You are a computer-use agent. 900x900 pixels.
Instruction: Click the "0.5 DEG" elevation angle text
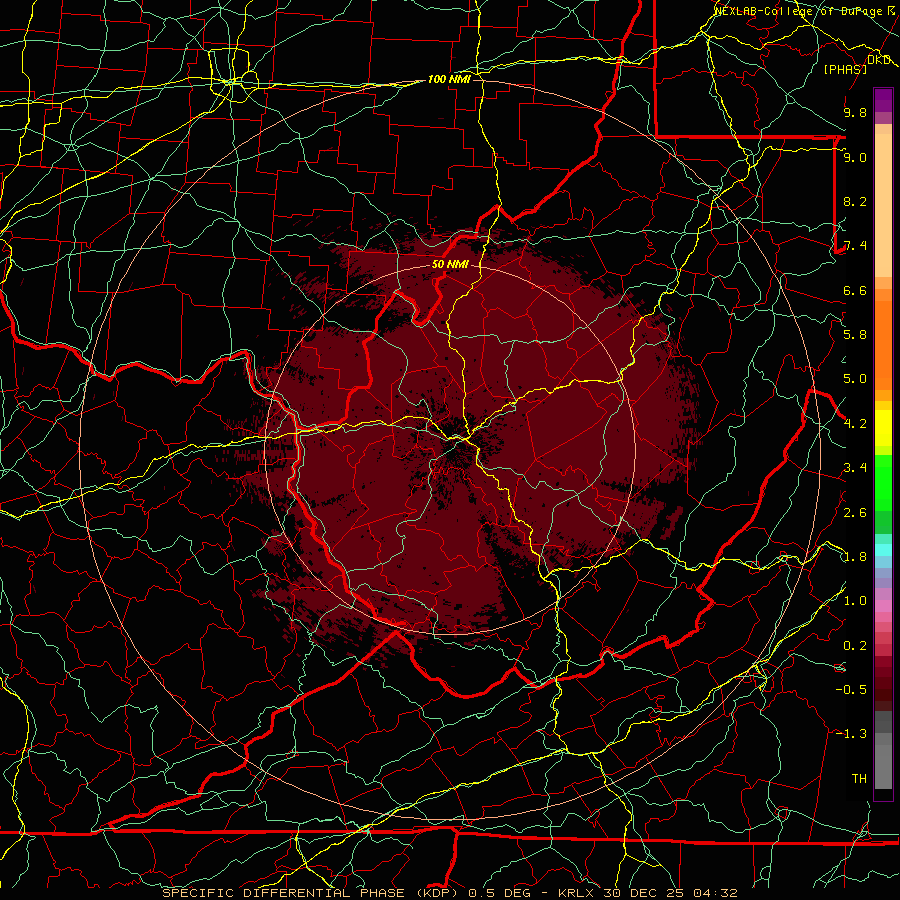click(499, 893)
